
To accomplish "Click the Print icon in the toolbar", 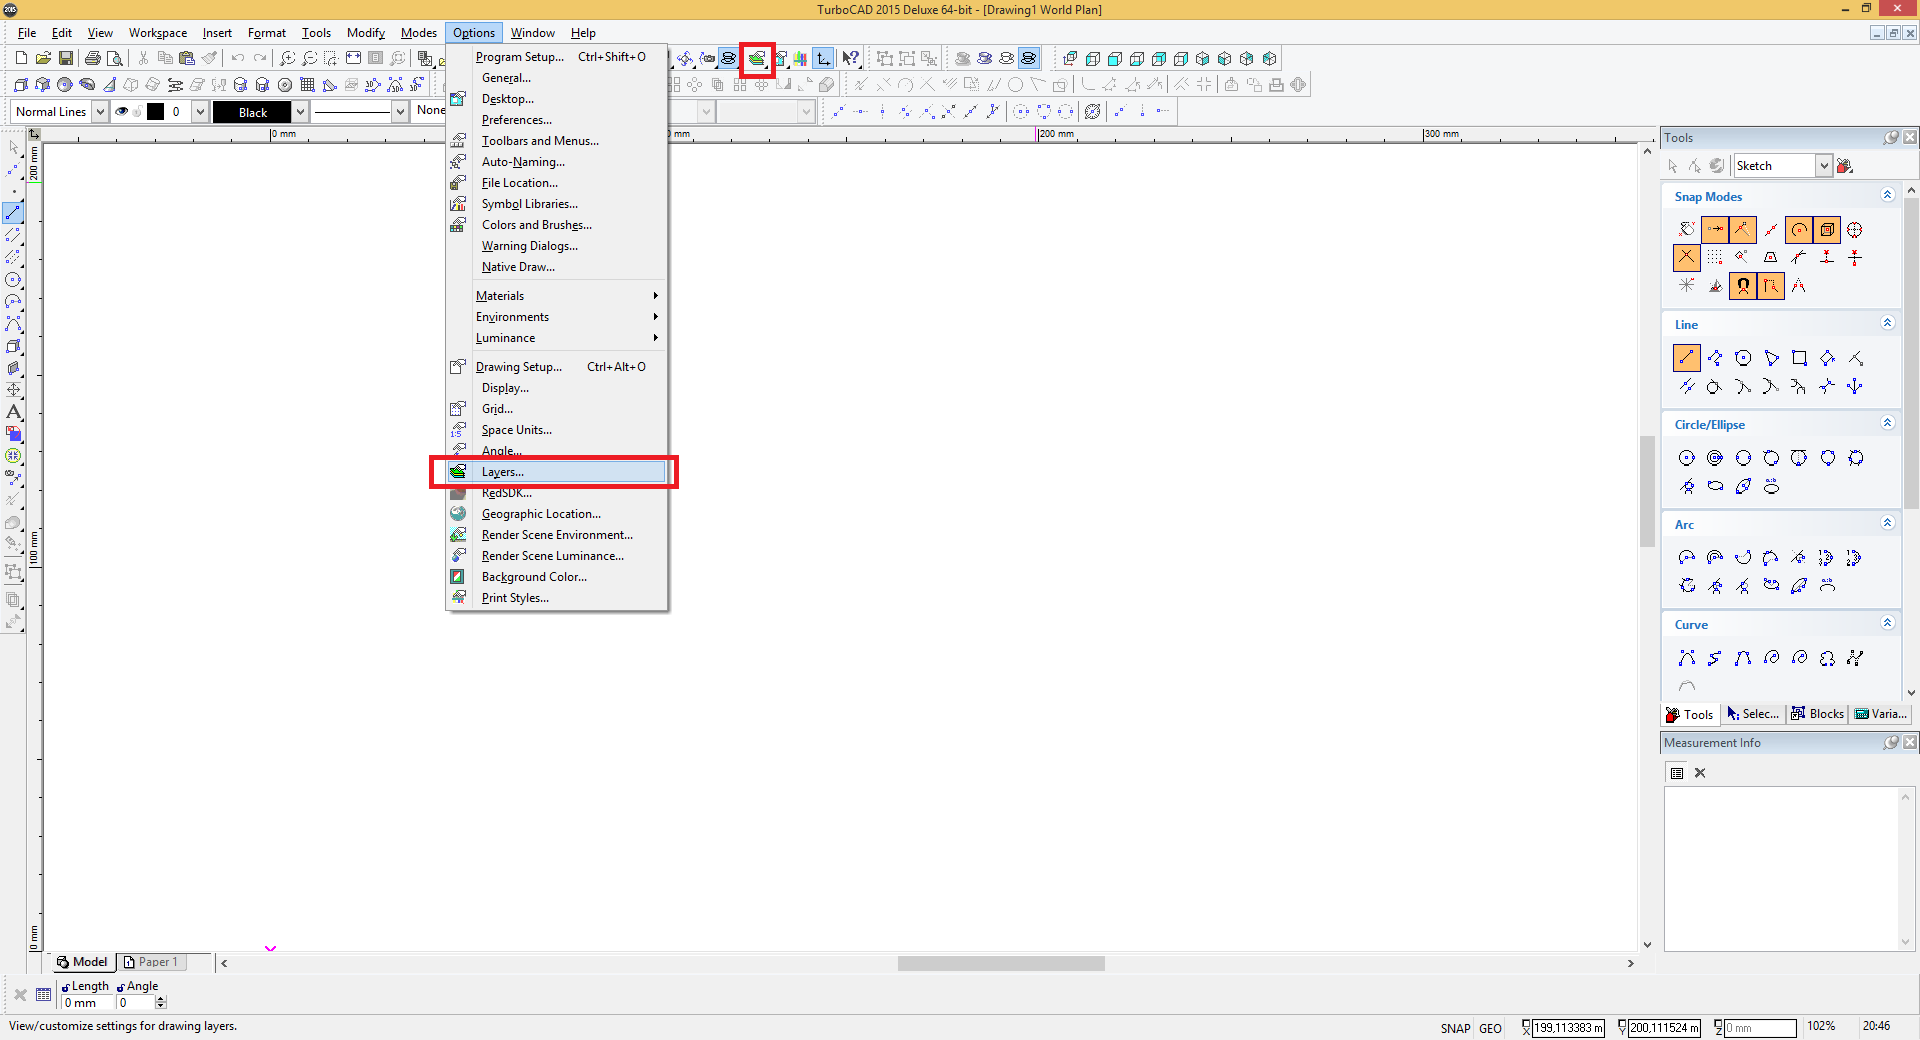I will (93, 58).
